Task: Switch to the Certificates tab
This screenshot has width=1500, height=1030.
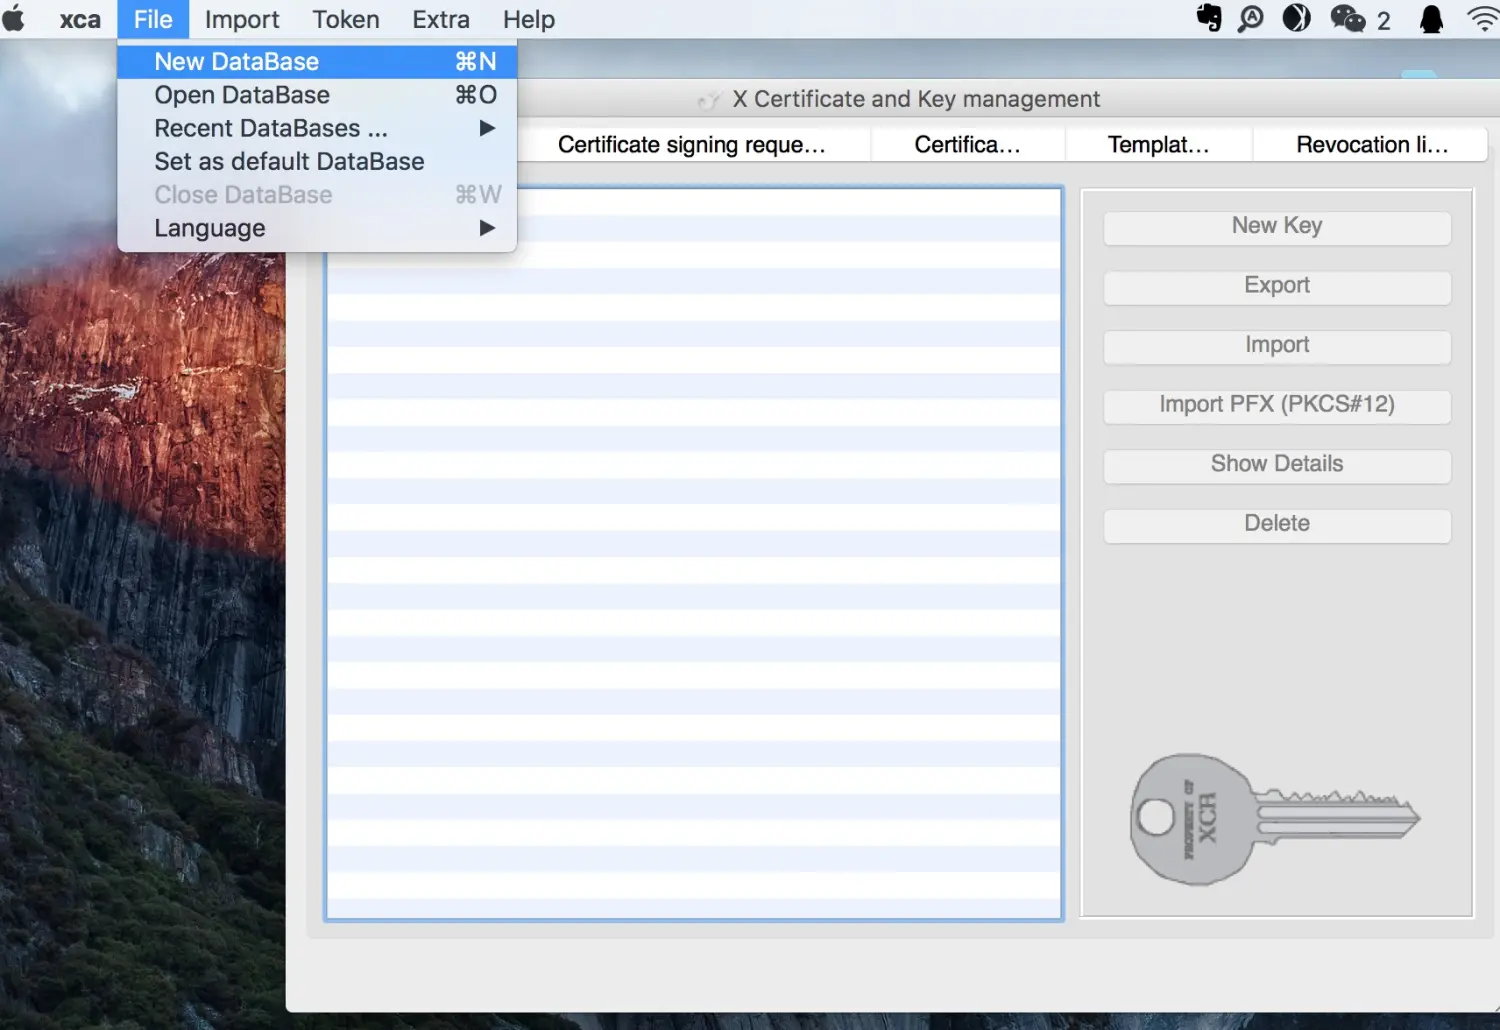Action: click(x=968, y=145)
